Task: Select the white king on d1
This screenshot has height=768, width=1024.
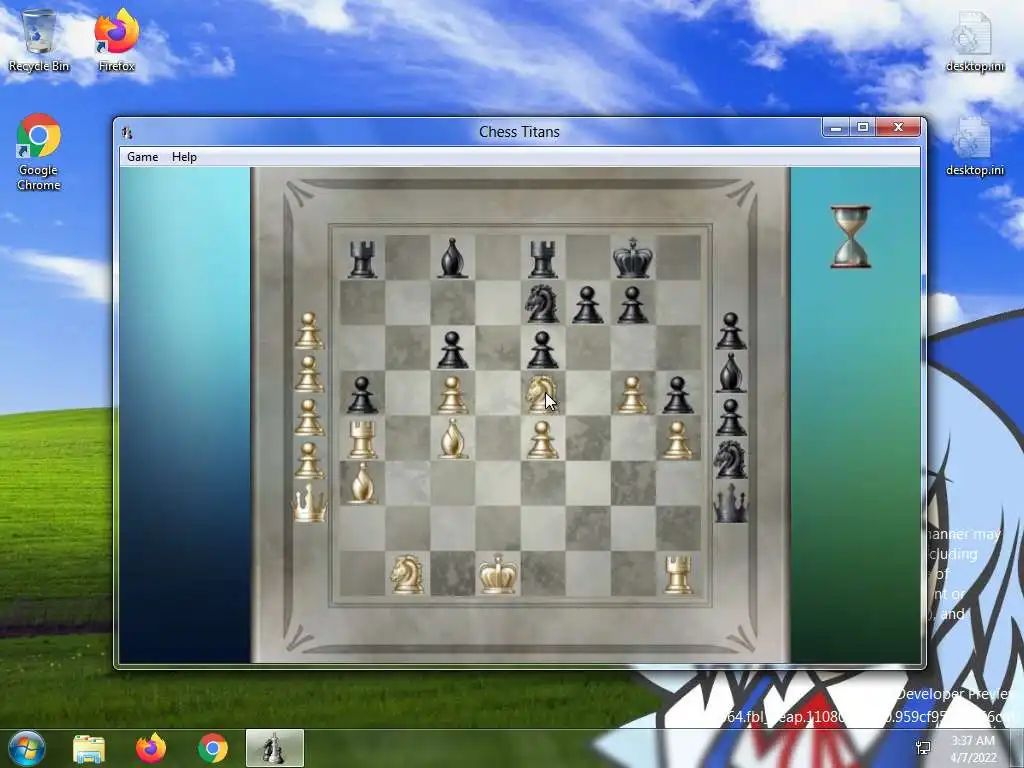Action: 498,573
